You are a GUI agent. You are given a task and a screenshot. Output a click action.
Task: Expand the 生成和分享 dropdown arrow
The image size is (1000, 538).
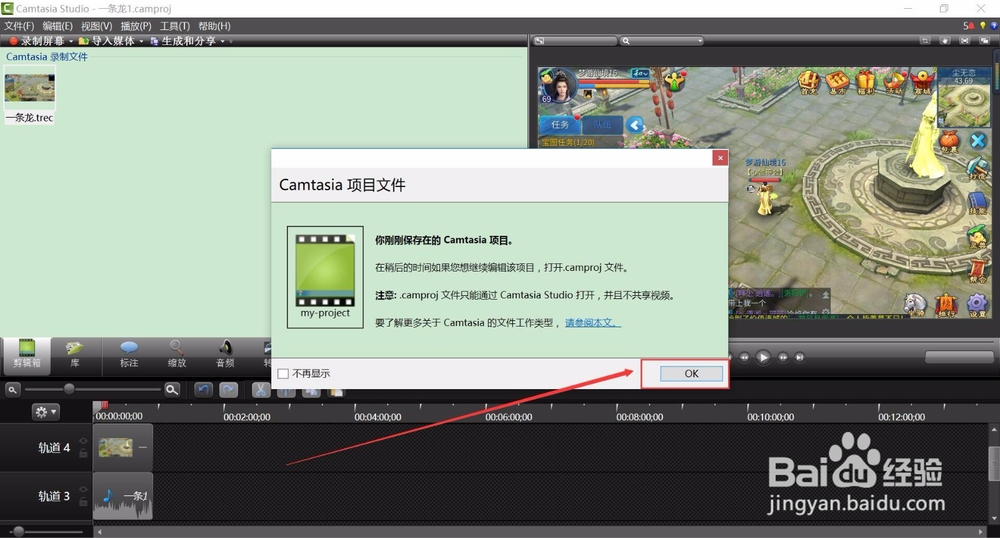click(x=223, y=41)
